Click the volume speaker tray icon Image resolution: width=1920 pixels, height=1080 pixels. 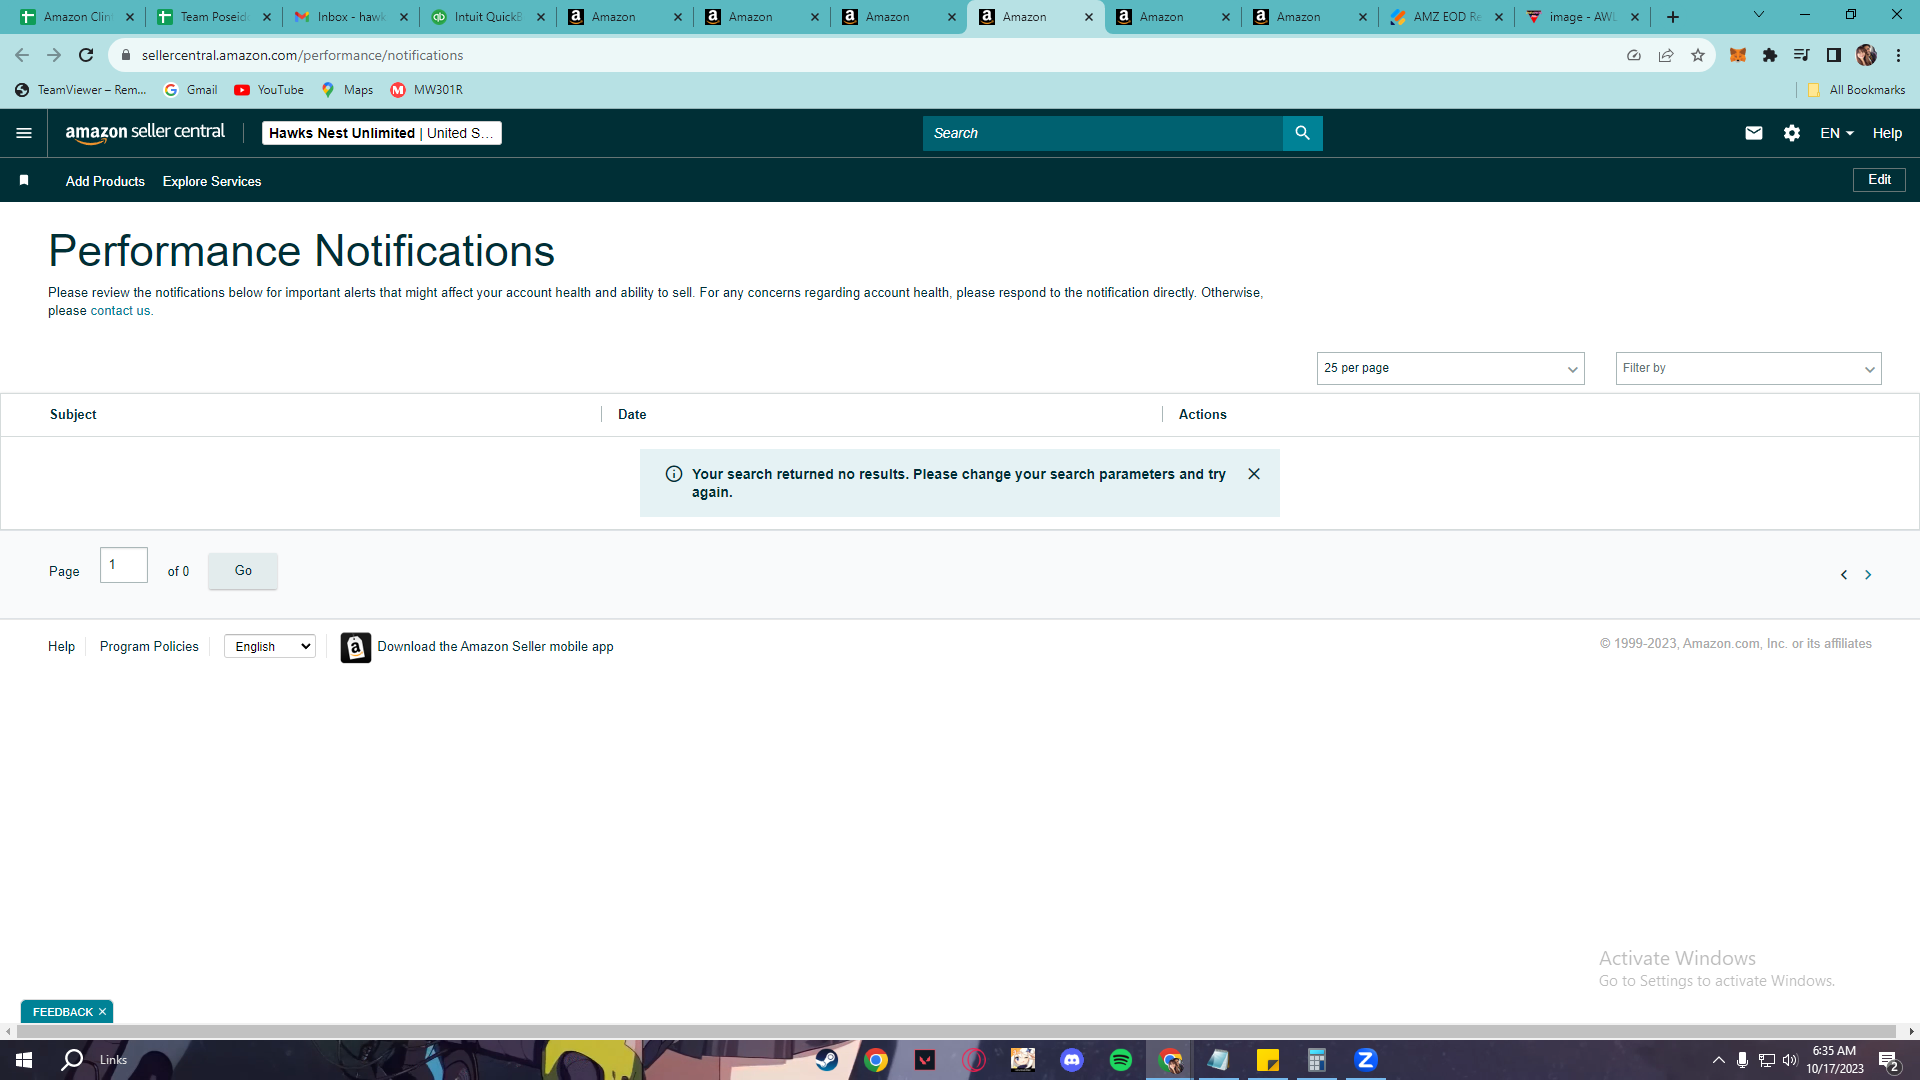point(1790,1060)
